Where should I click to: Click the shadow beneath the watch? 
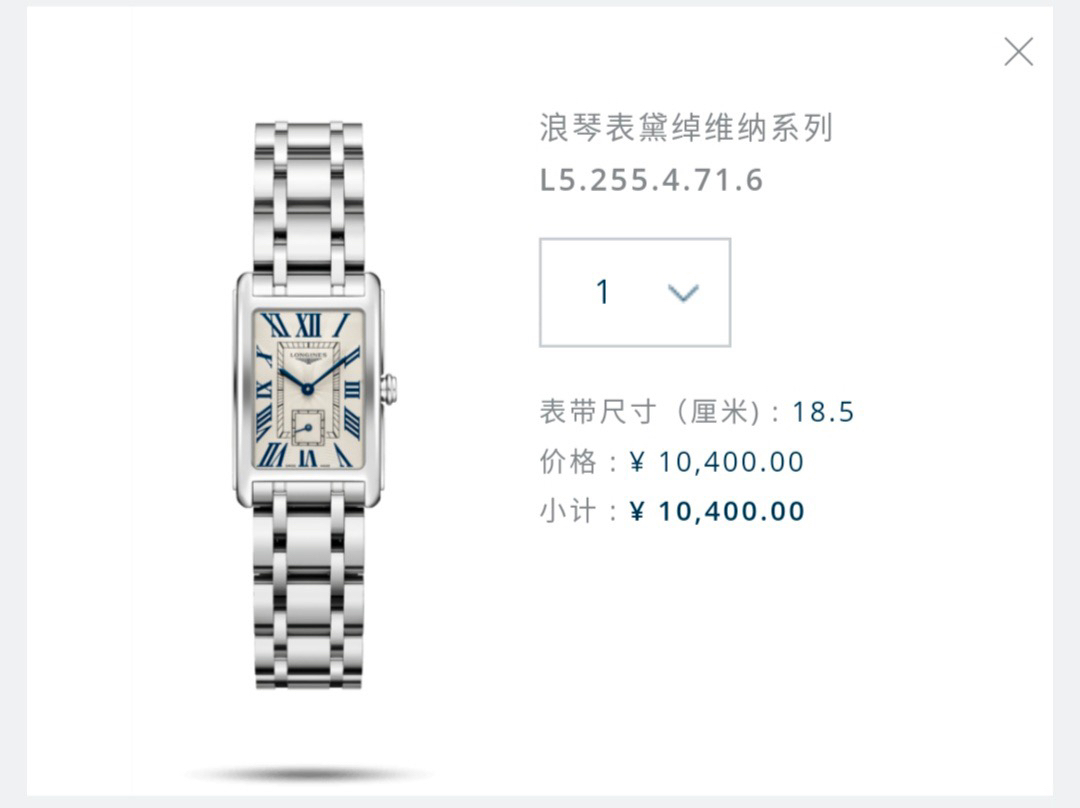tap(308, 774)
